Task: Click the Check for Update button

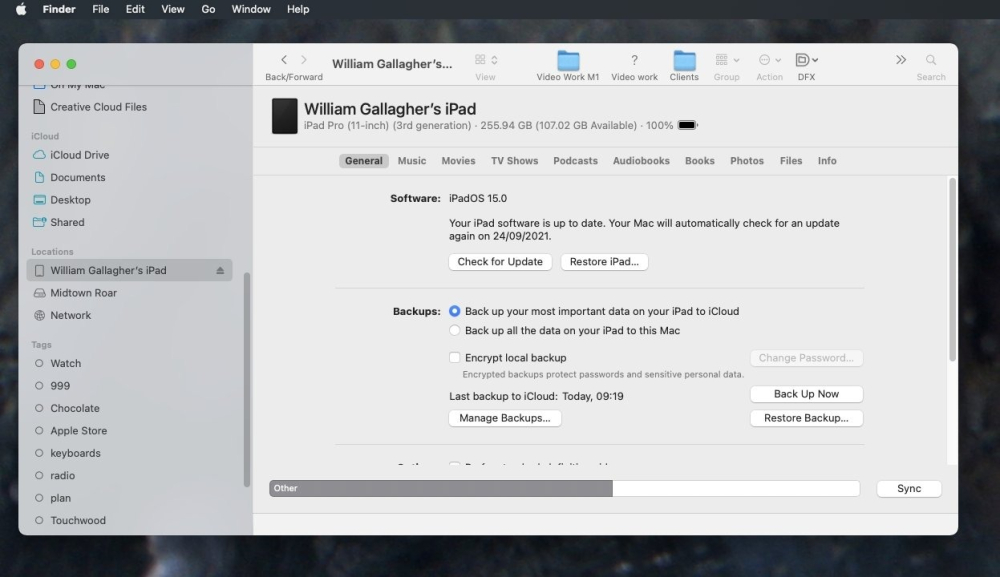Action: 500,262
